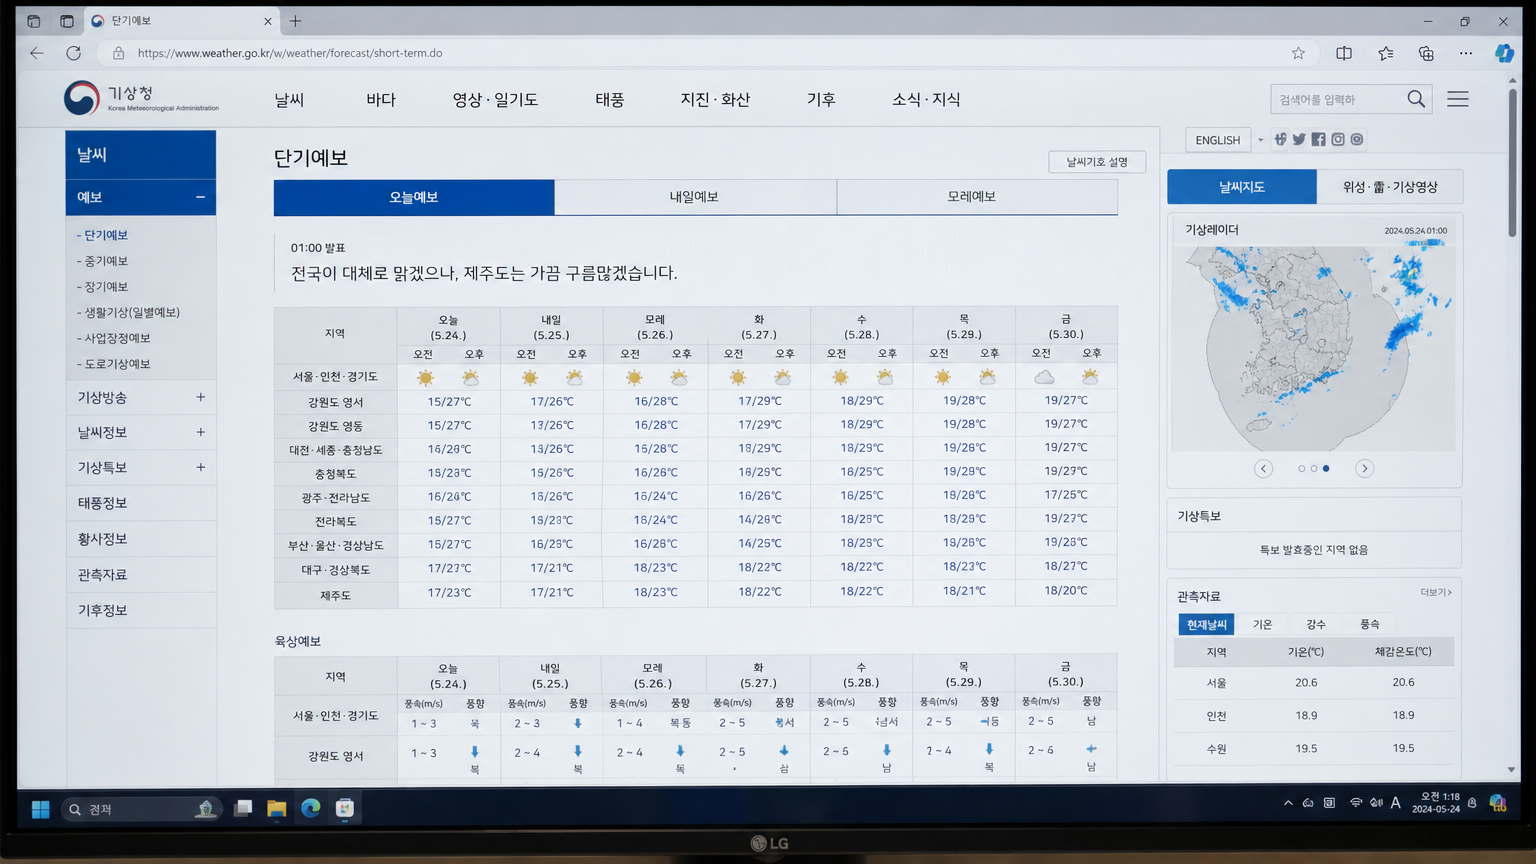The image size is (1536, 864).
Task: Open browser settings ellipsis menu
Action: [x=1466, y=53]
